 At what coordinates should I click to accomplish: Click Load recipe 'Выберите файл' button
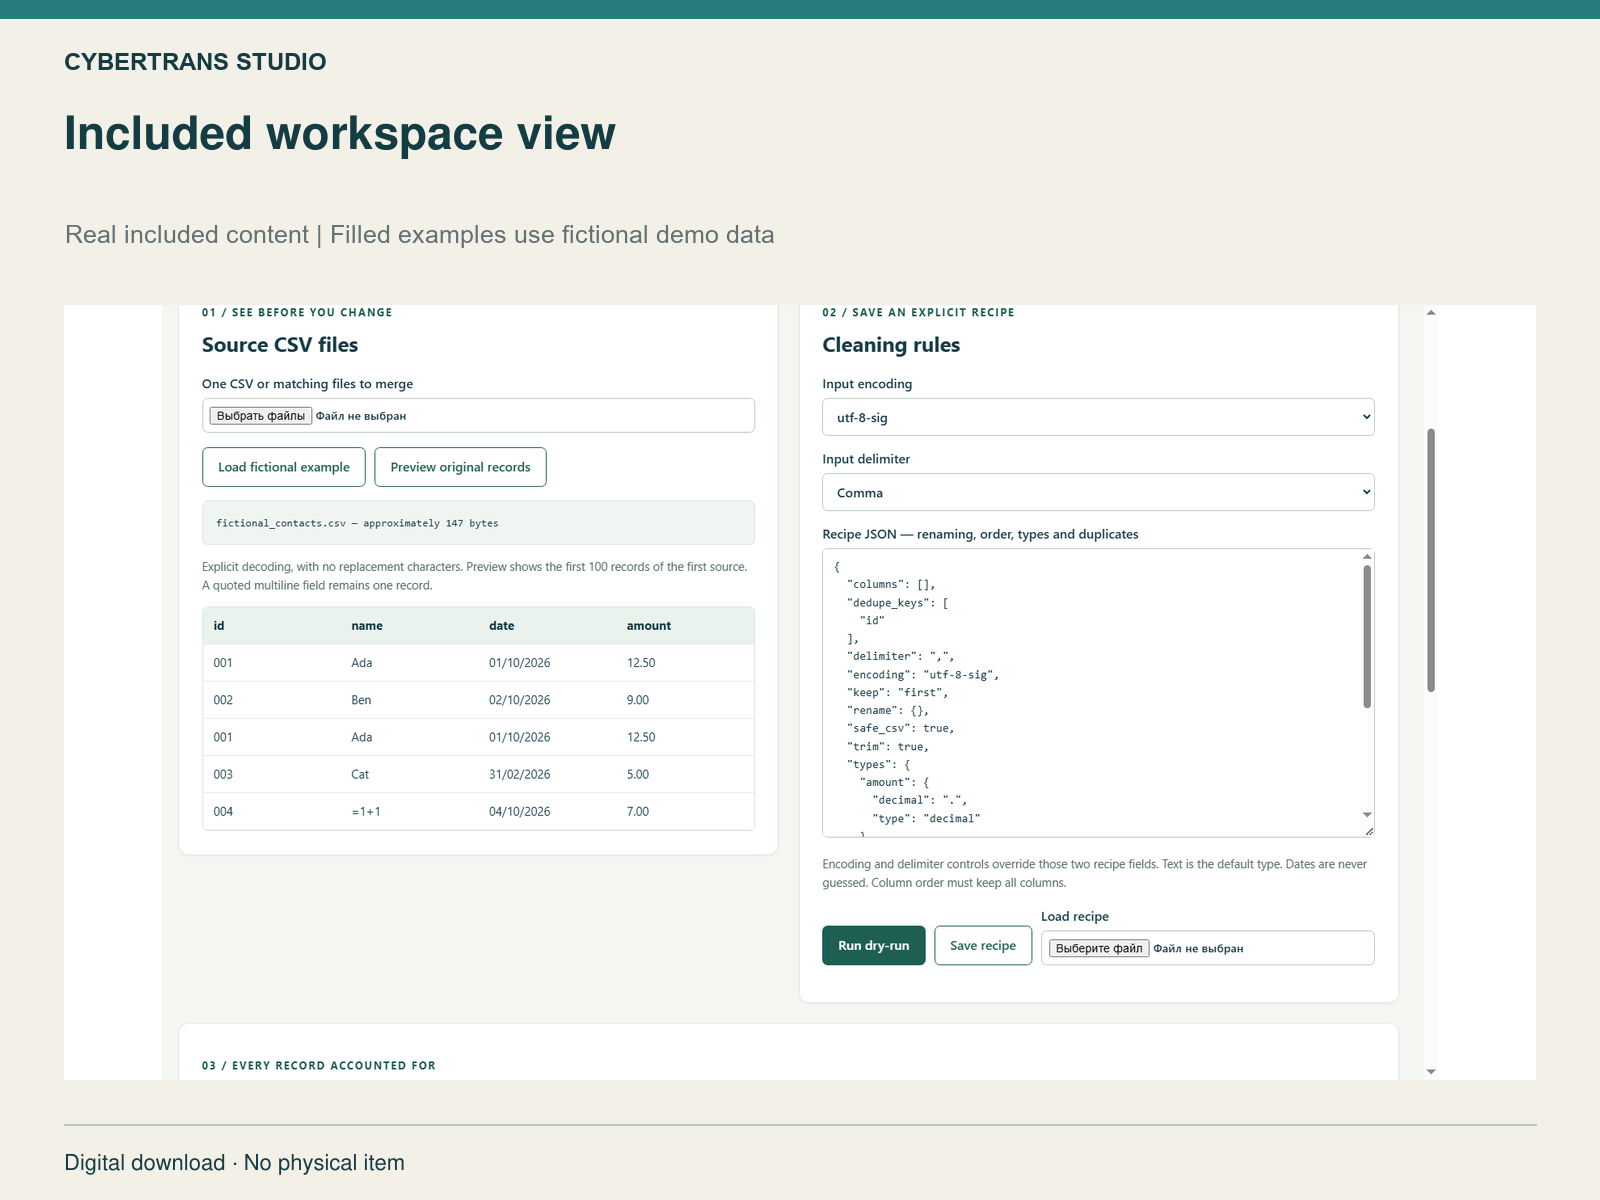pyautogui.click(x=1098, y=948)
